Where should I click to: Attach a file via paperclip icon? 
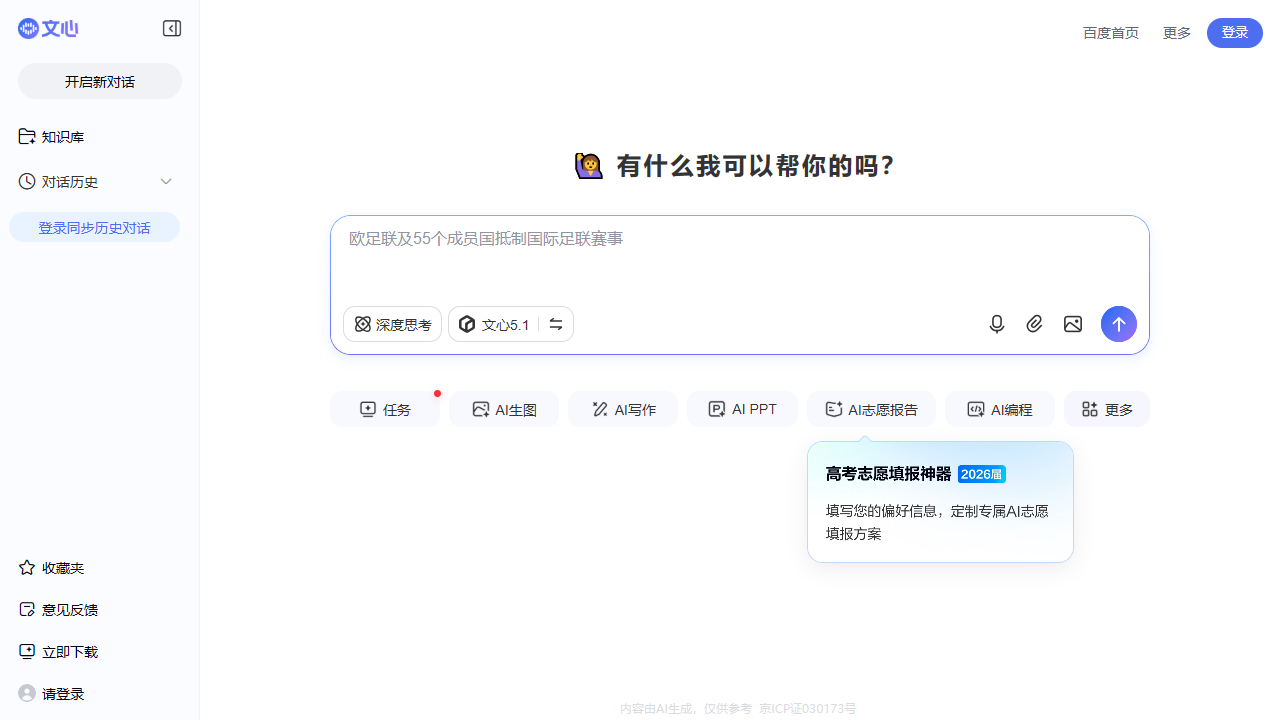tap(1034, 324)
